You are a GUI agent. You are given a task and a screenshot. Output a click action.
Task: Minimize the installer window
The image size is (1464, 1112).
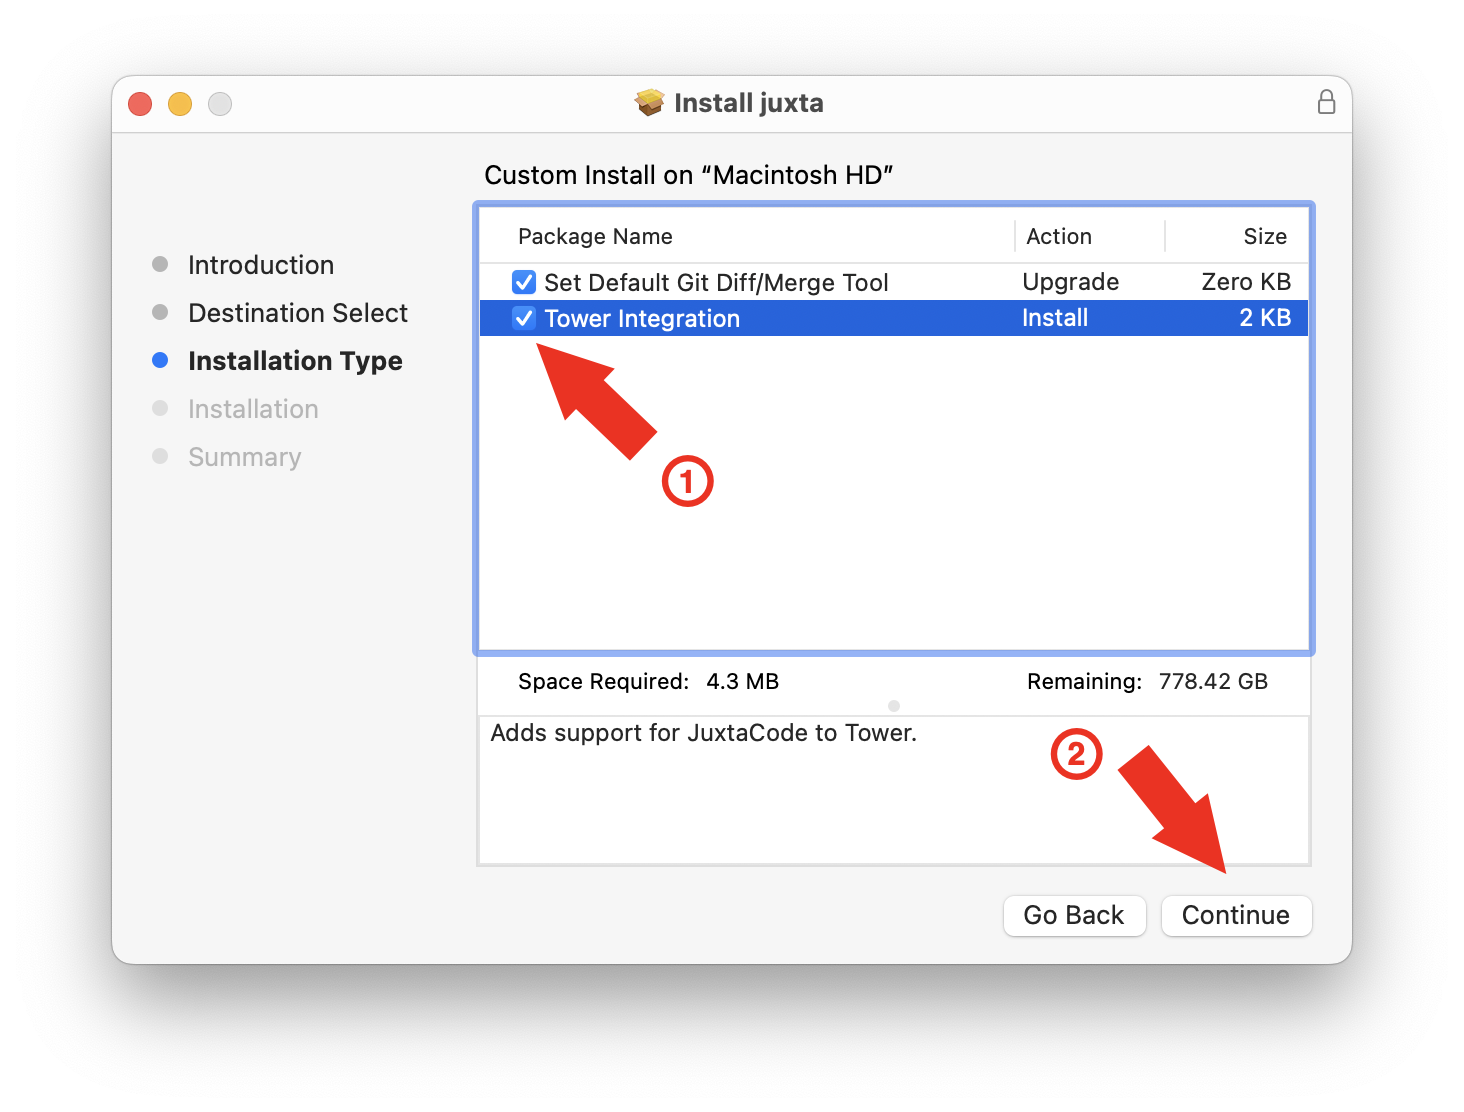coord(180,103)
